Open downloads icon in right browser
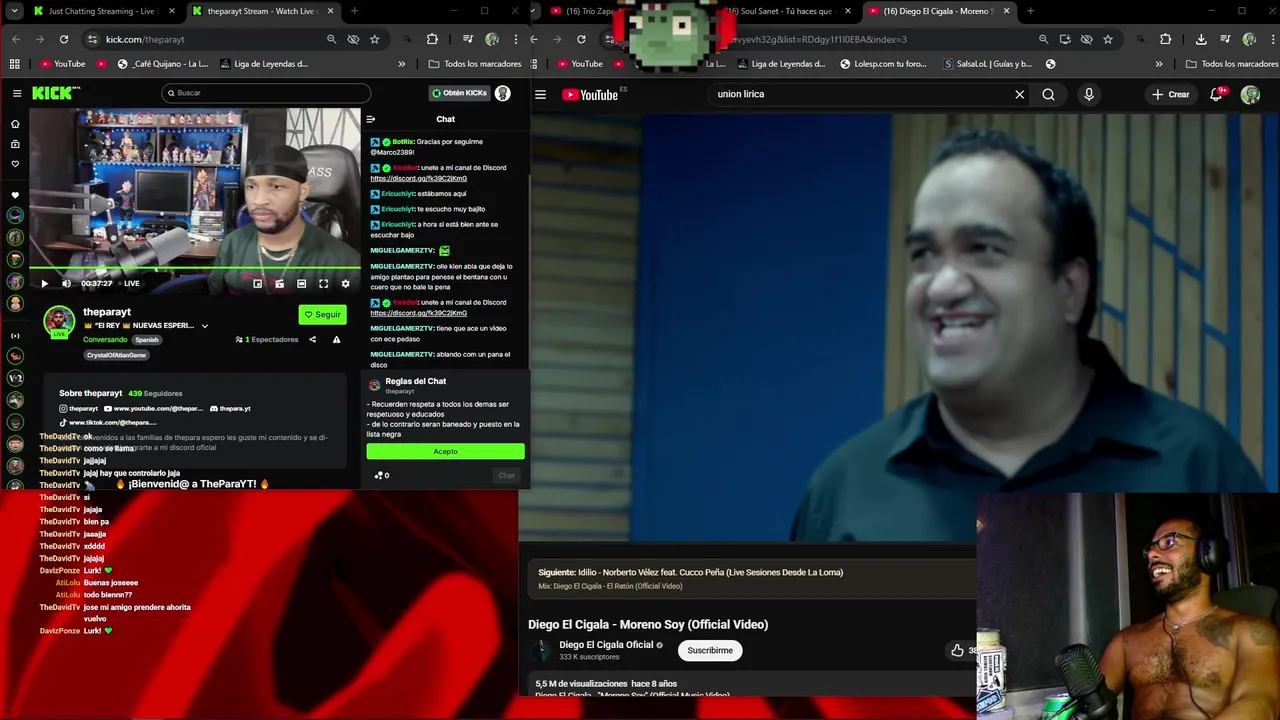The image size is (1280, 720). [1201, 39]
